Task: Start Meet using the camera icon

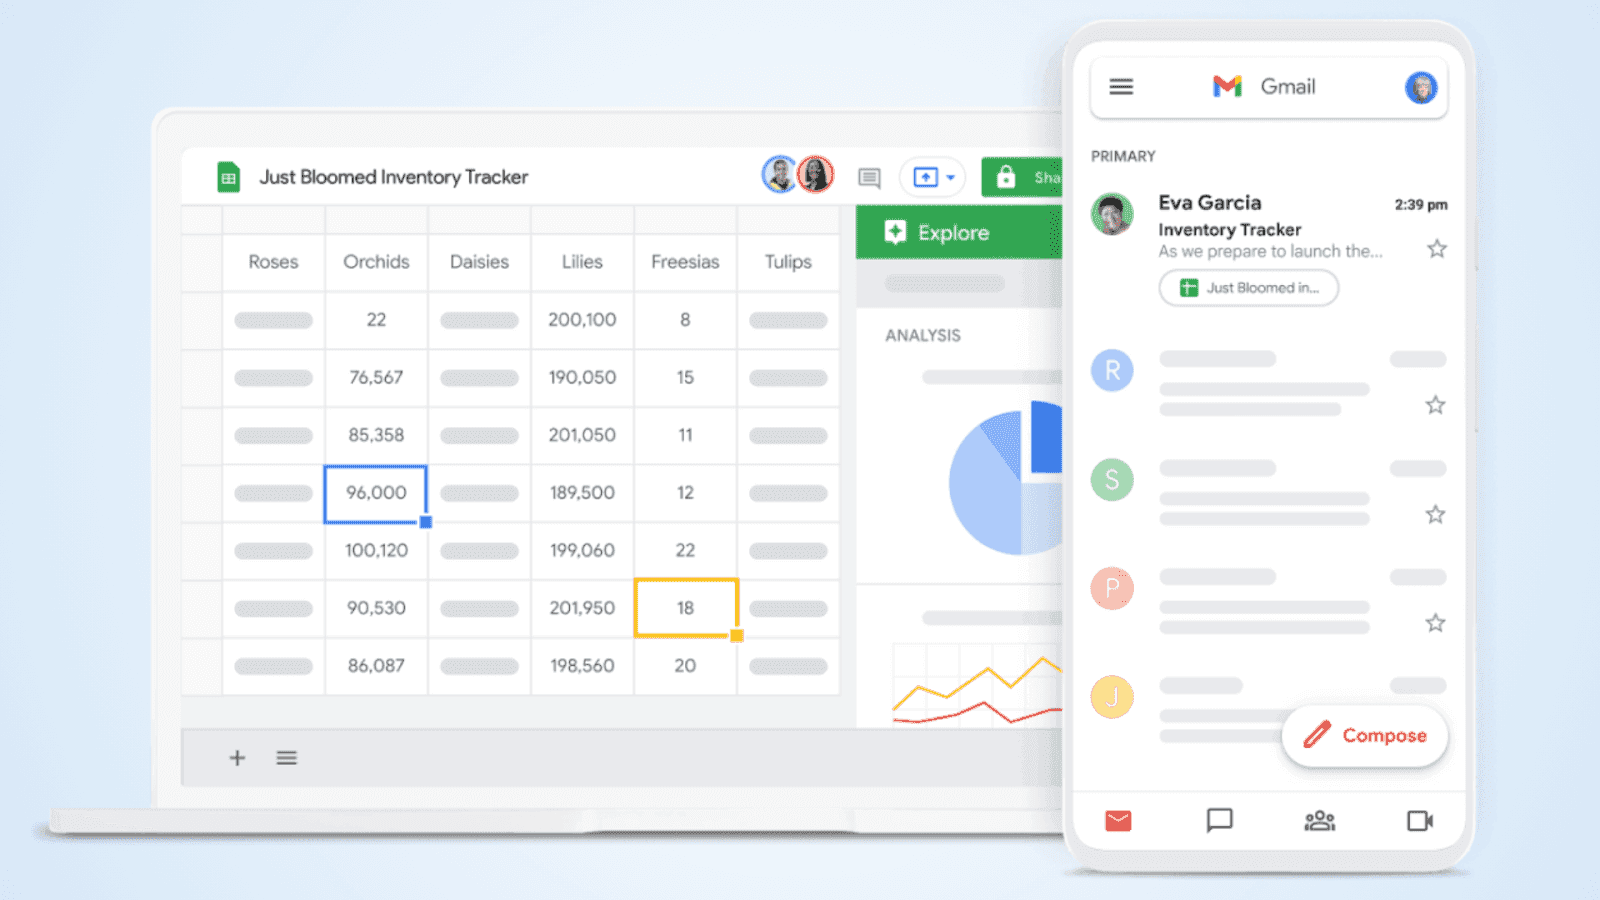Action: pyautogui.click(x=1418, y=821)
